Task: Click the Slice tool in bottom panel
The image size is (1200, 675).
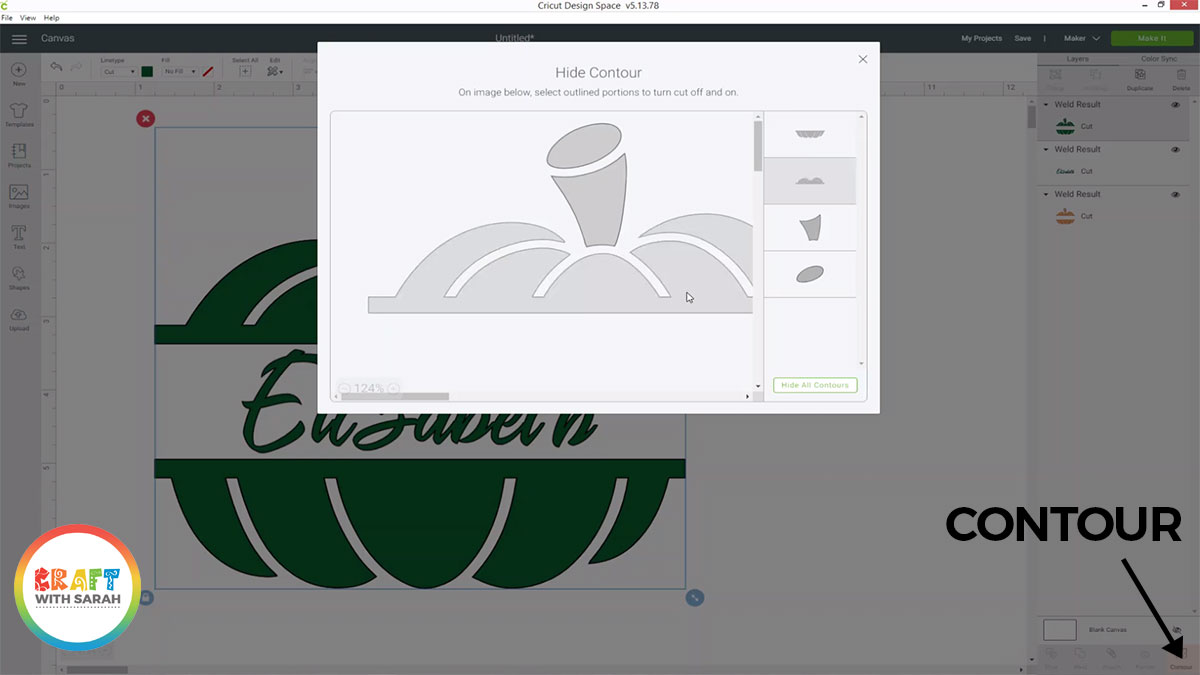Action: (x=1051, y=658)
